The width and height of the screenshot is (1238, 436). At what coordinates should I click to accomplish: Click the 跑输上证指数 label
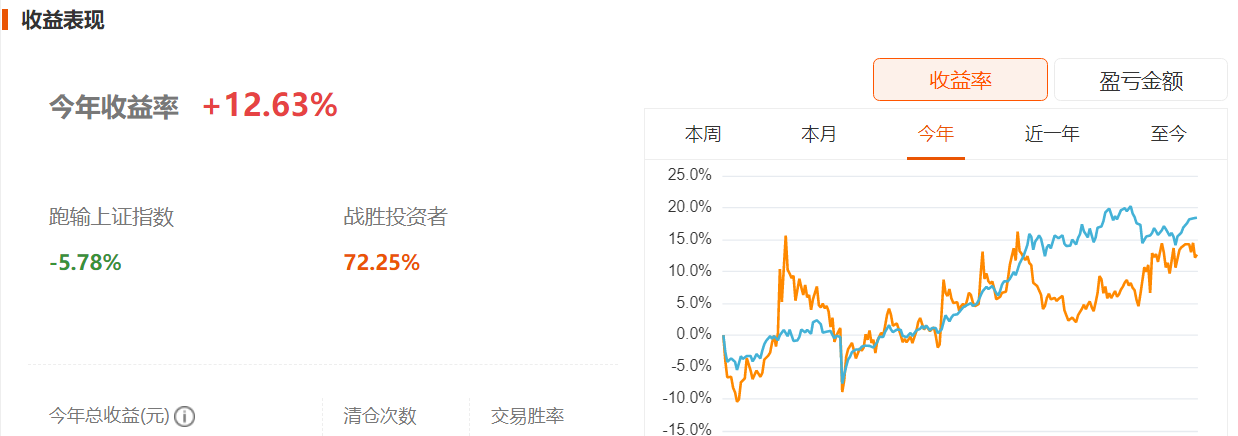(111, 216)
